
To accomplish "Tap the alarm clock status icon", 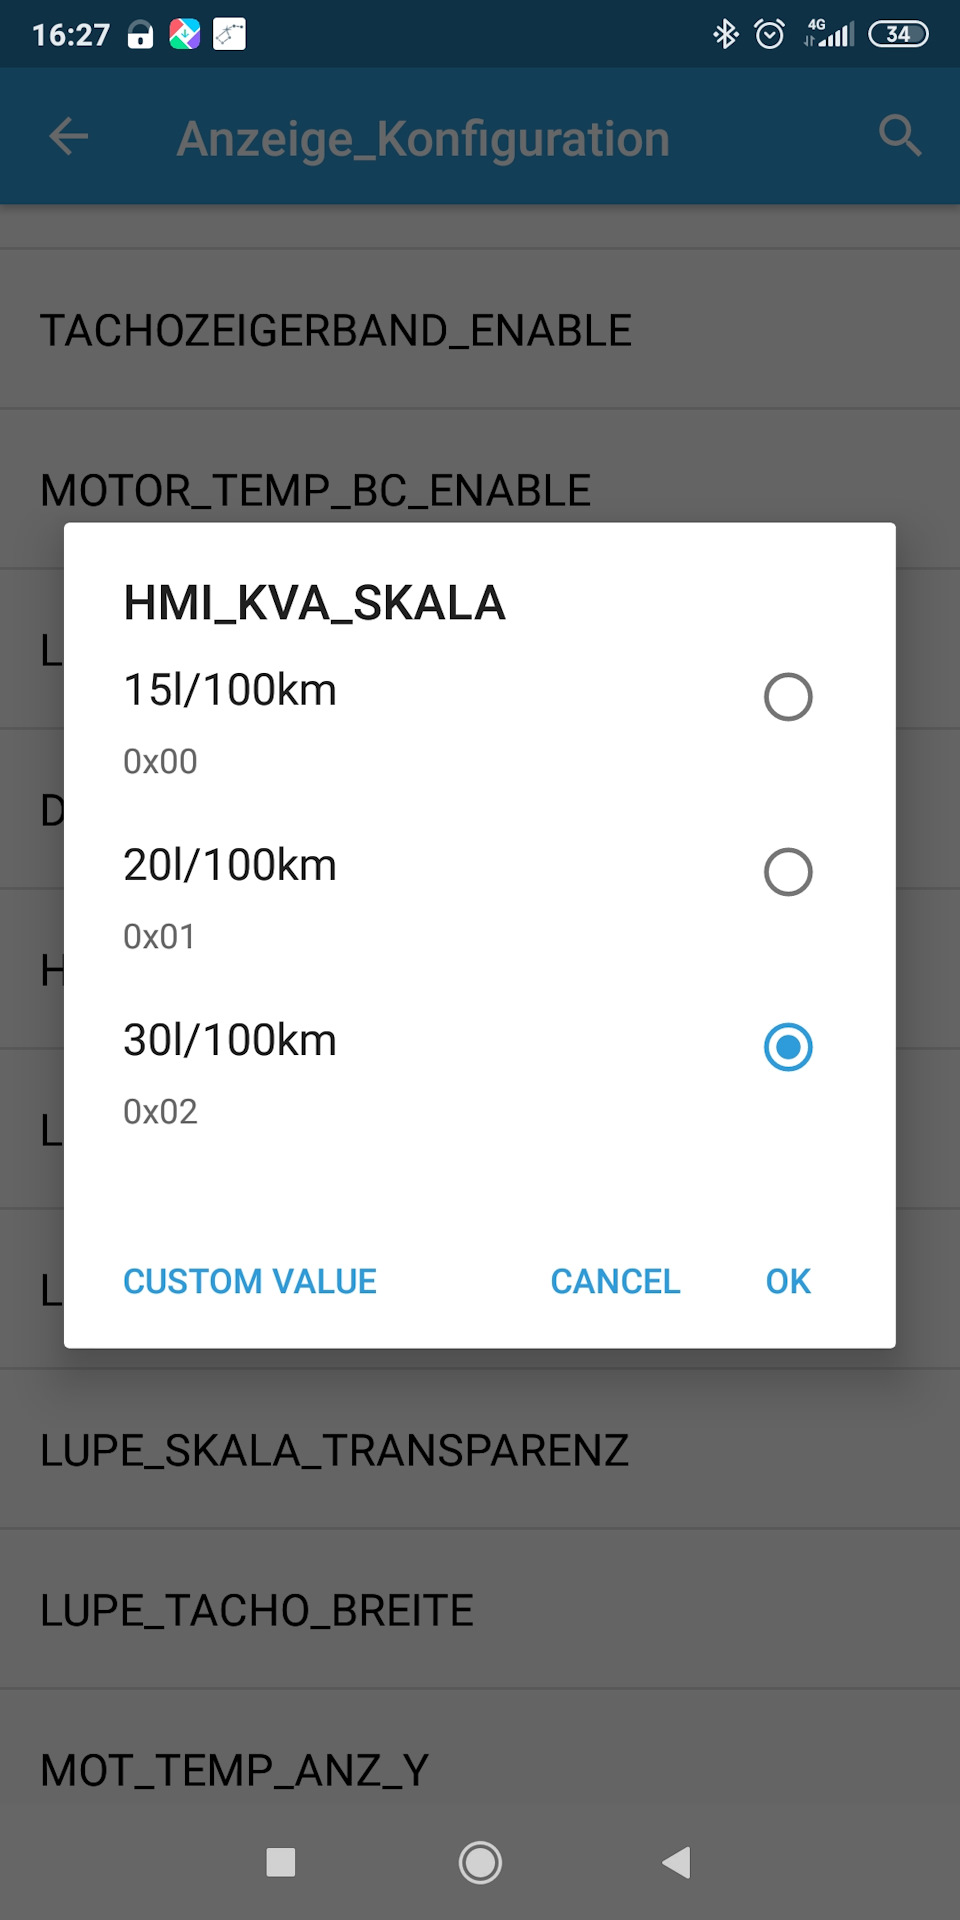I will coord(769,34).
